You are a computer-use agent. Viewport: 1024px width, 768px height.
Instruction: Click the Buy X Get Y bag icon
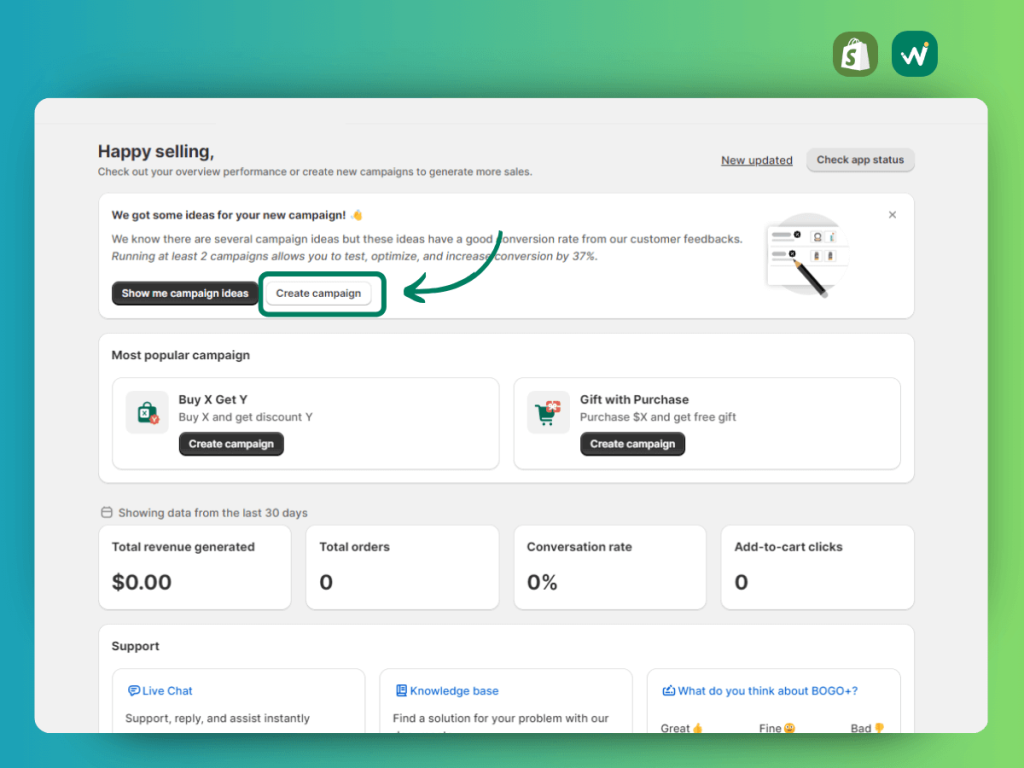point(147,412)
